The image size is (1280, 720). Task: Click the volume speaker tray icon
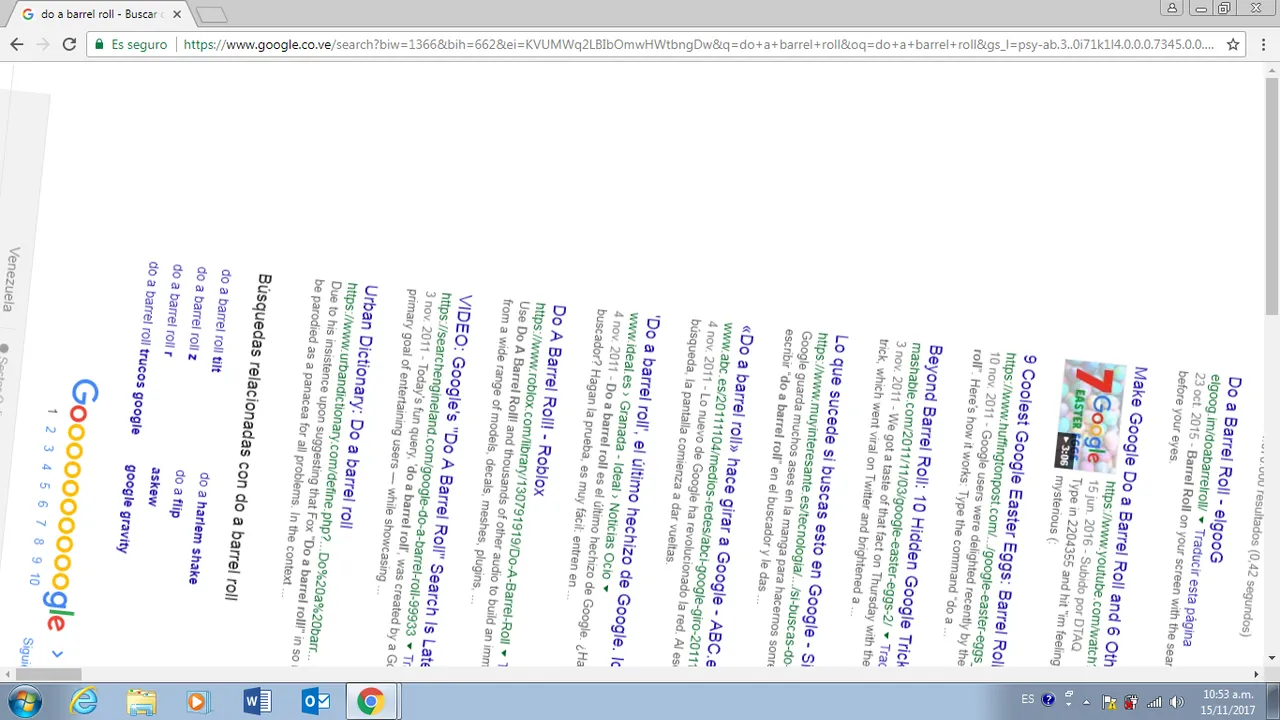(x=1176, y=702)
